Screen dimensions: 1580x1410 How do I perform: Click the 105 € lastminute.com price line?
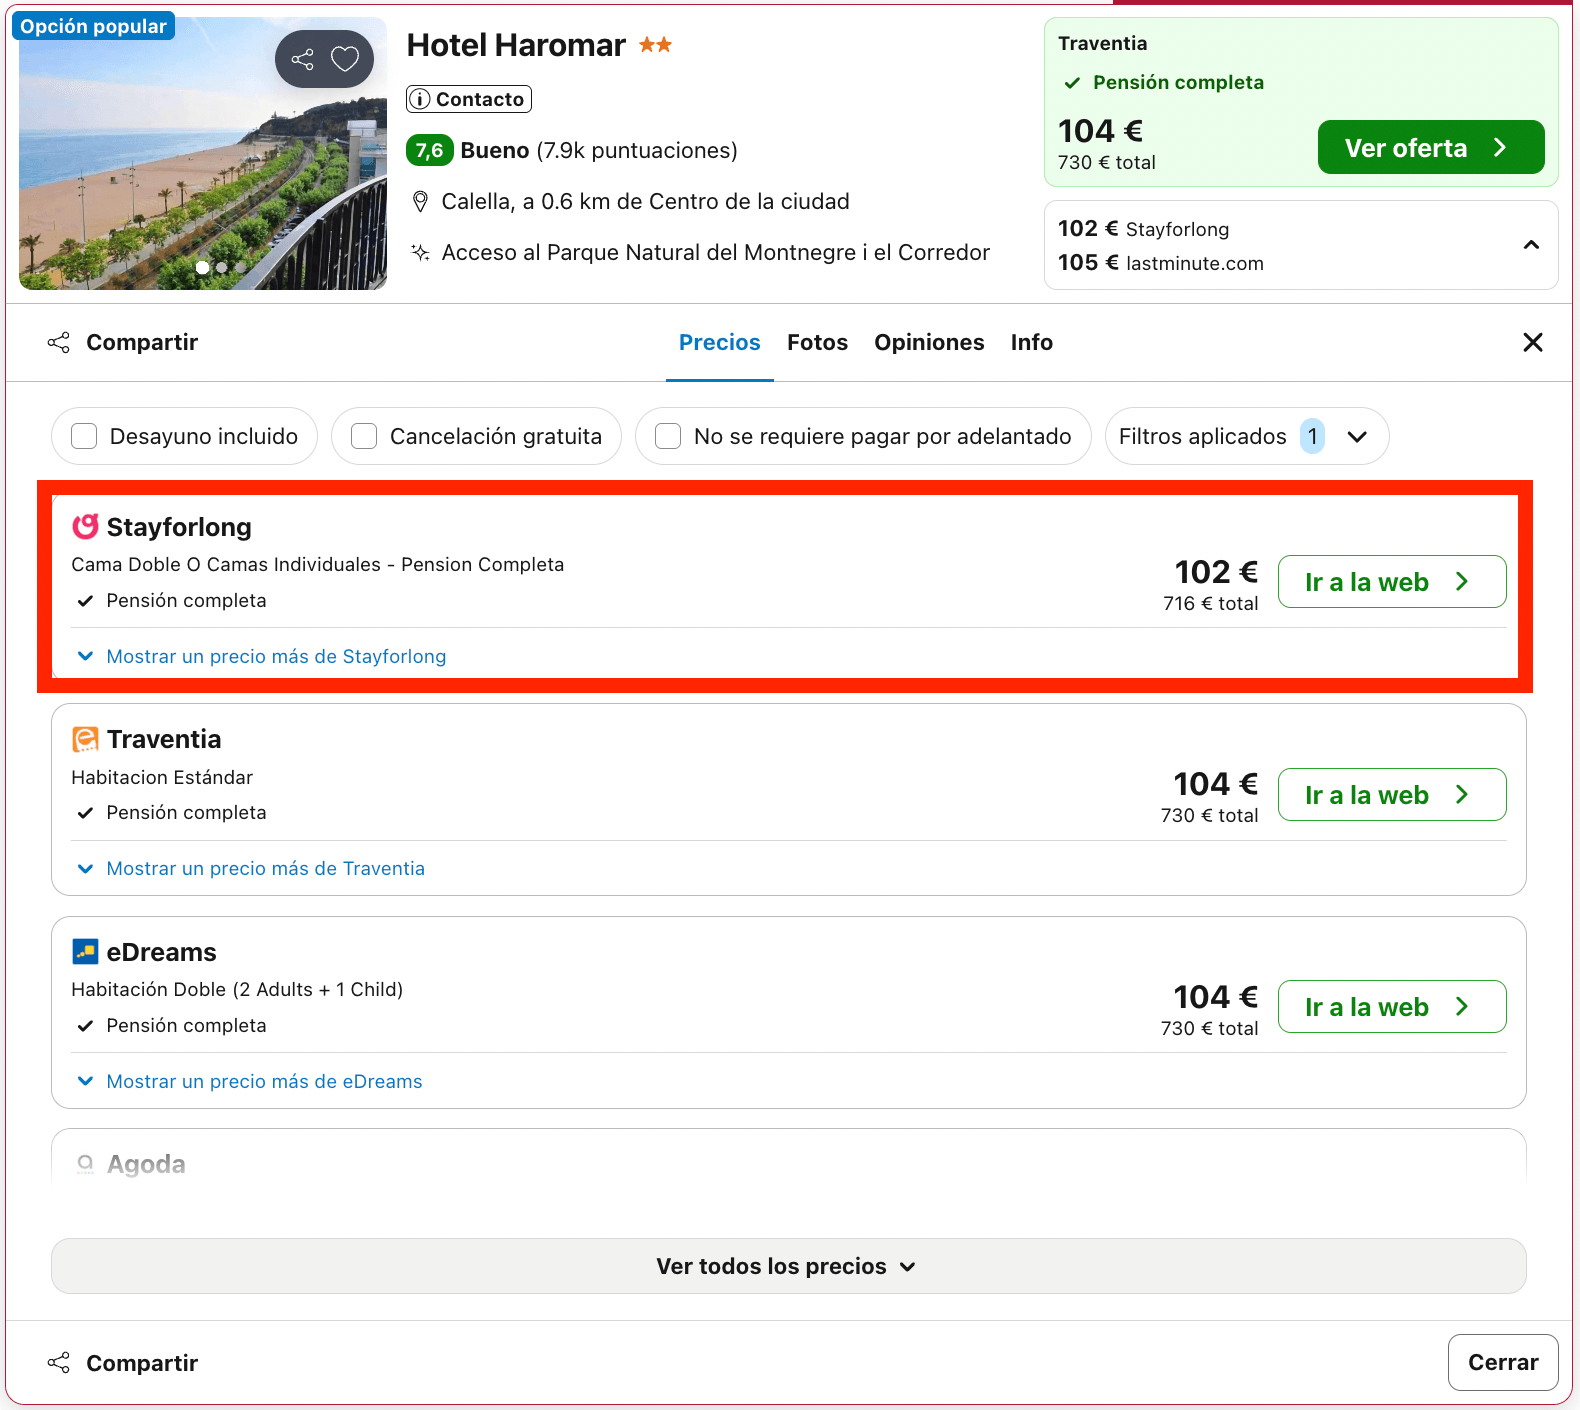(1161, 263)
